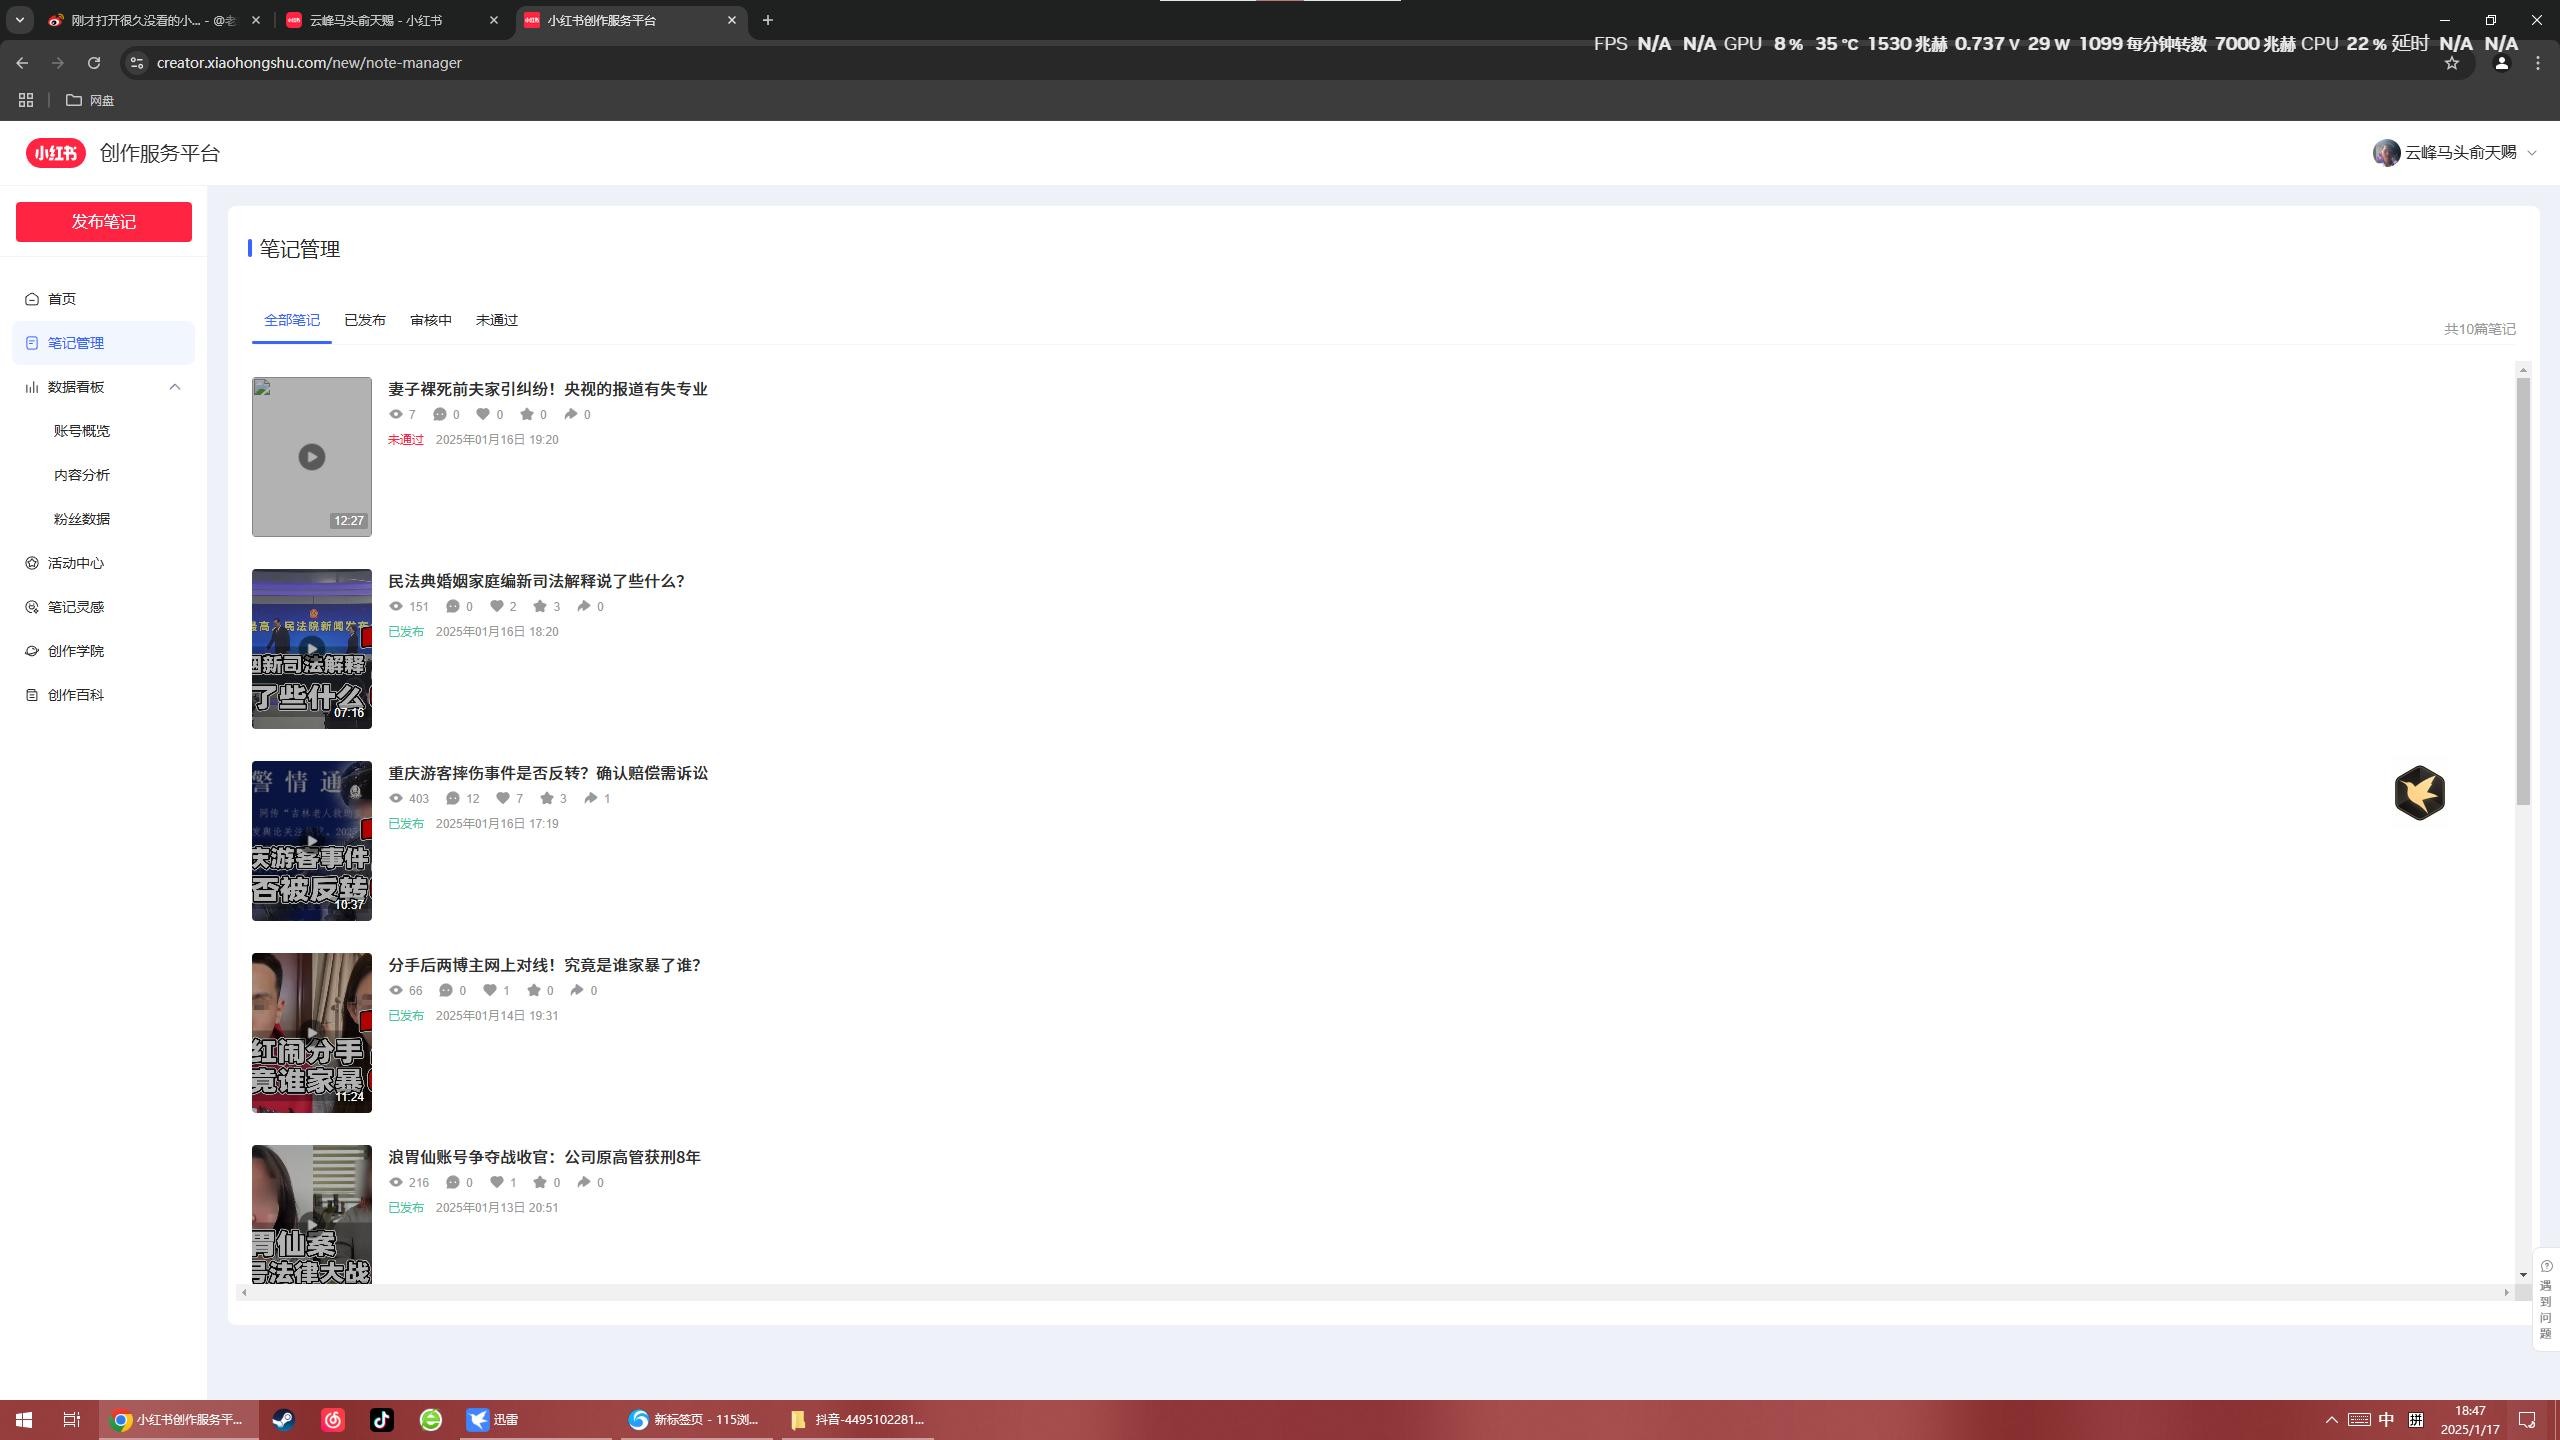
Task: Open 活动中心 in the sidebar
Action: pyautogui.click(x=75, y=563)
